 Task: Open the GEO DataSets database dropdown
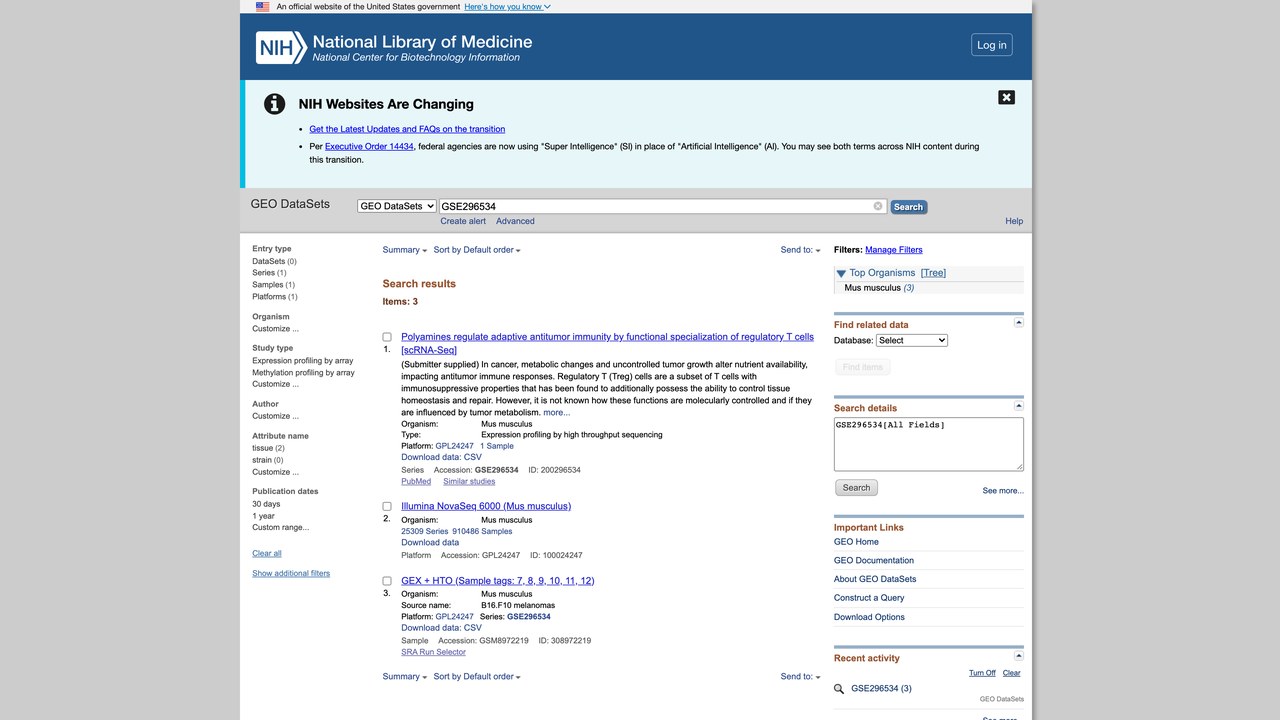397,206
